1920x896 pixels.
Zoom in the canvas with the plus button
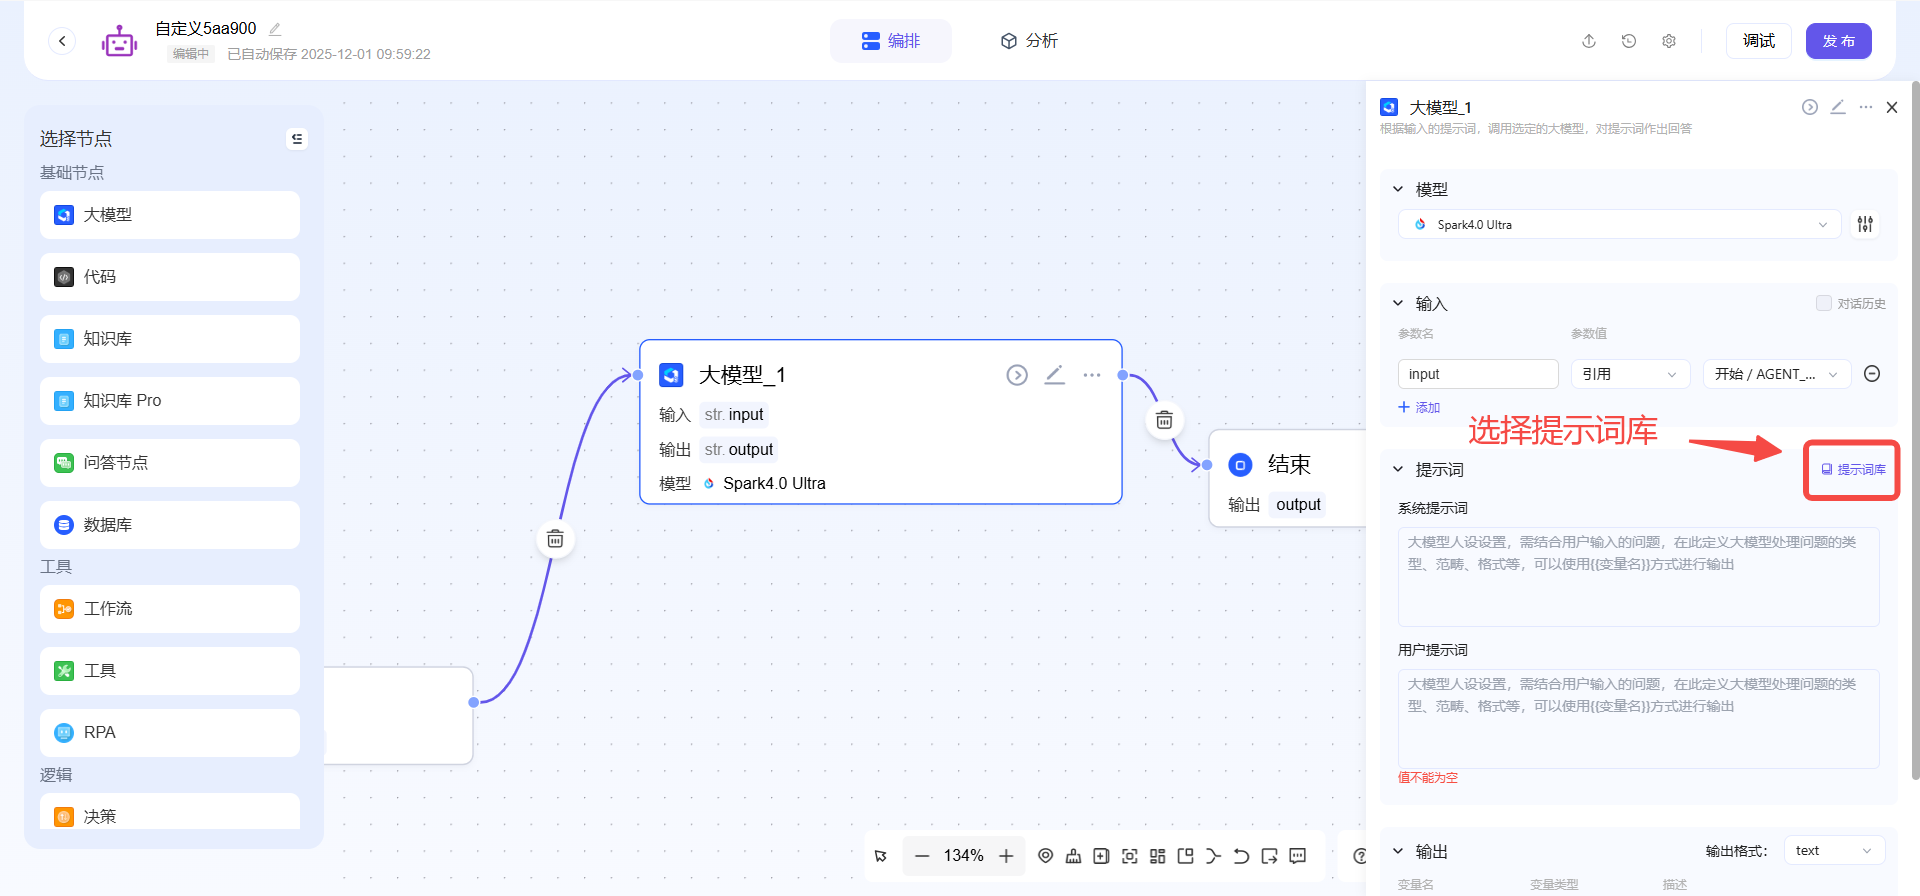coord(1006,856)
